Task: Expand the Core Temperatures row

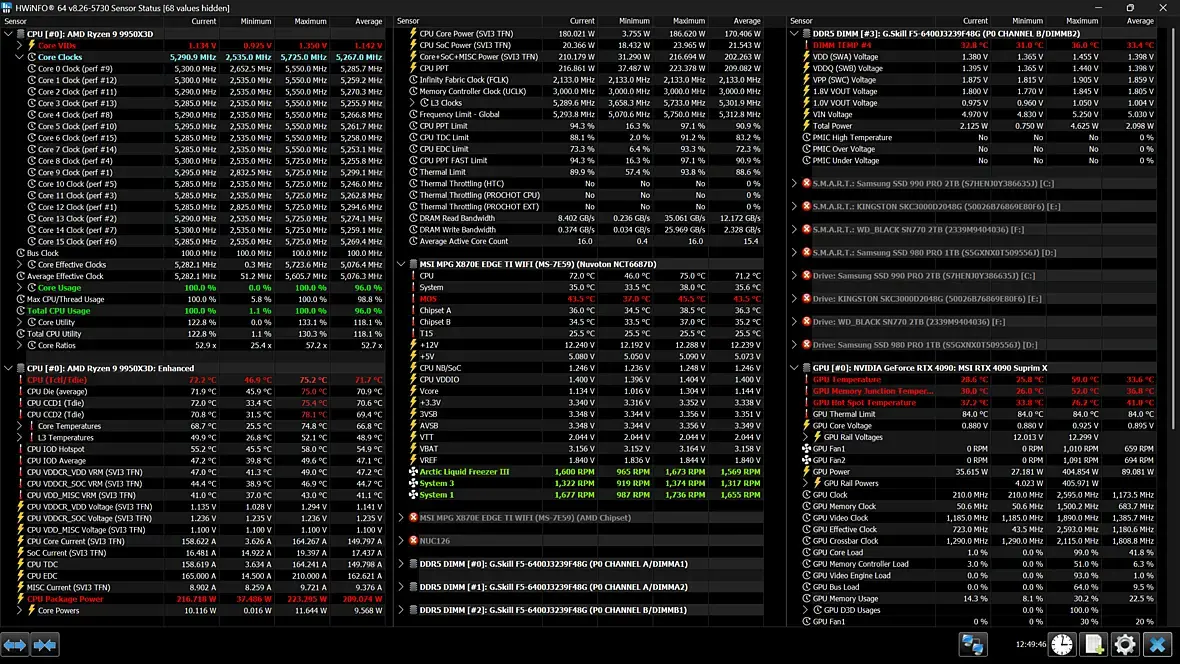Action: (x=20, y=426)
